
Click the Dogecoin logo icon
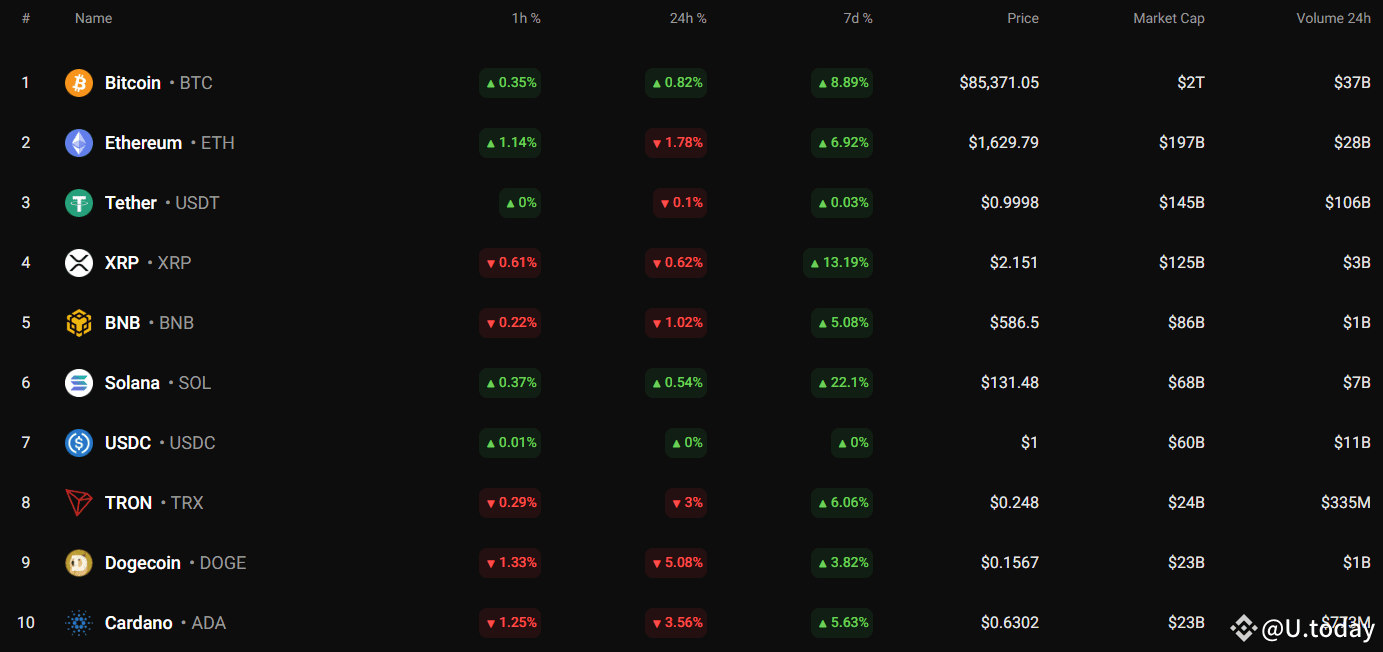pyautogui.click(x=79, y=563)
